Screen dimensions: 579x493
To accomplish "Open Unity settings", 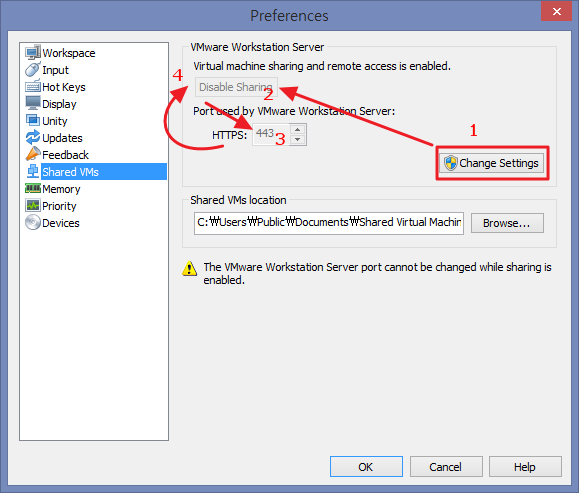I will tap(55, 121).
